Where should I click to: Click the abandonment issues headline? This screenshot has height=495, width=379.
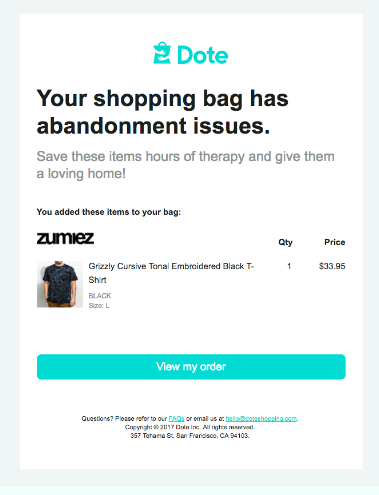click(162, 112)
